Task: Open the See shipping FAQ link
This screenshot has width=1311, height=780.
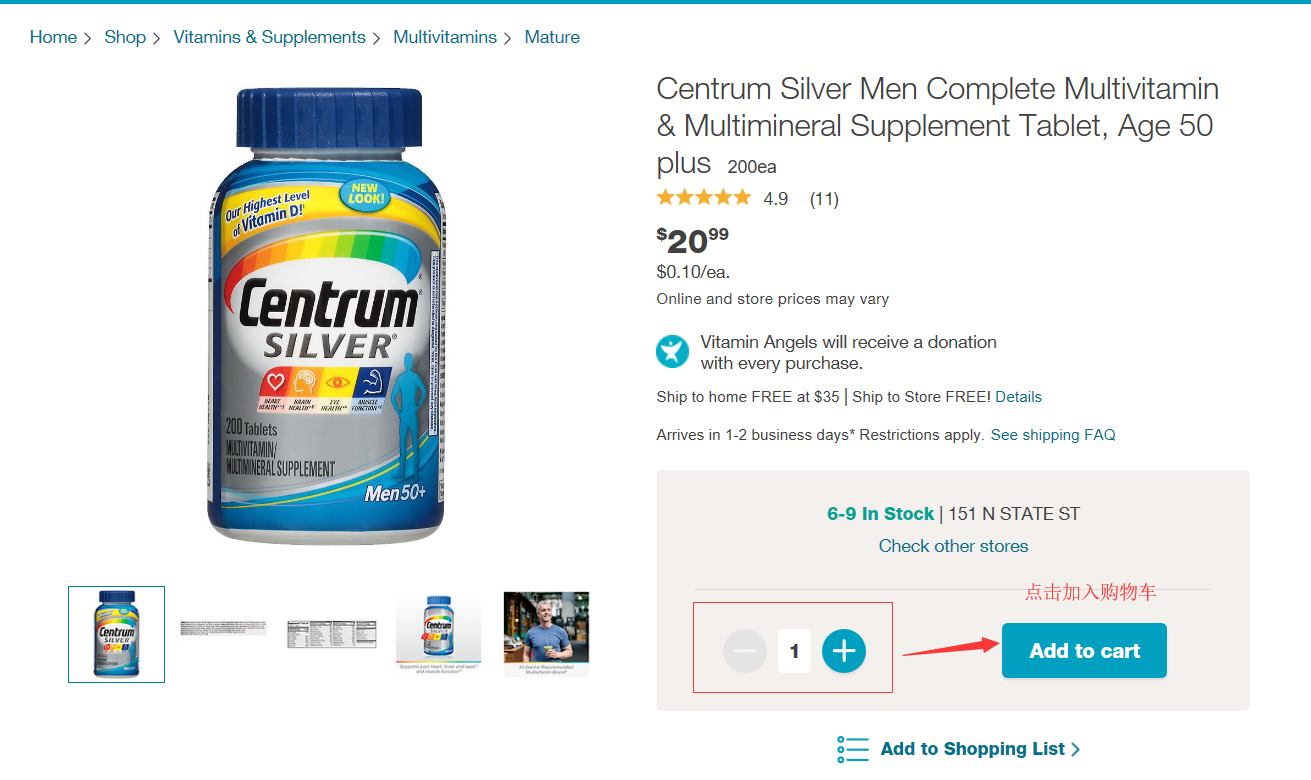Action: point(1053,435)
